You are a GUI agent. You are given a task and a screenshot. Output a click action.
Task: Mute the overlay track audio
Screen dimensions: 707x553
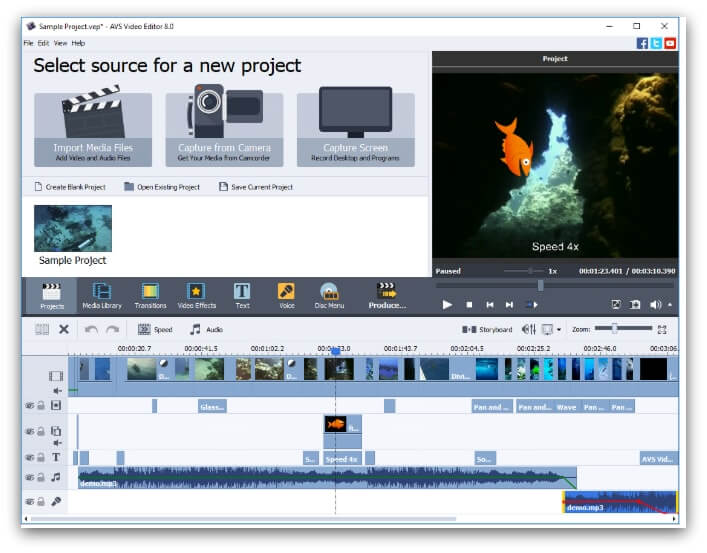click(57, 443)
